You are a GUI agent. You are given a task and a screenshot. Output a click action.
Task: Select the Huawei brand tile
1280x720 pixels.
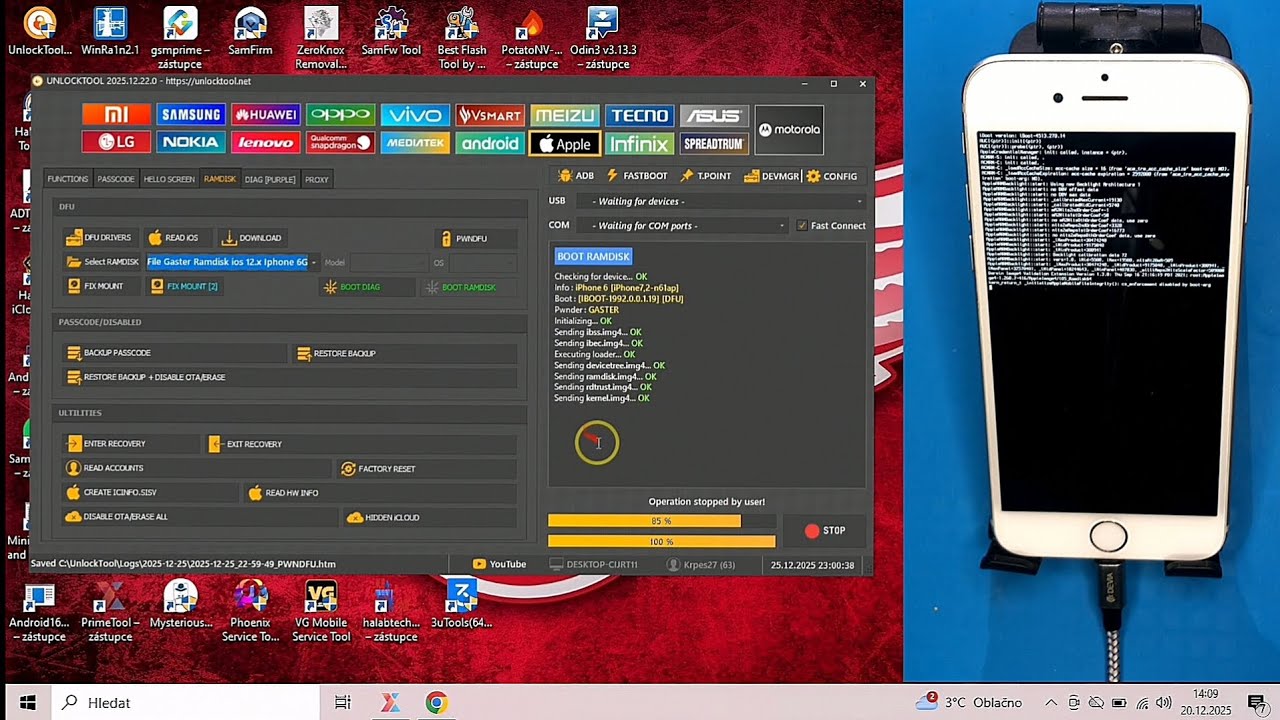265,115
